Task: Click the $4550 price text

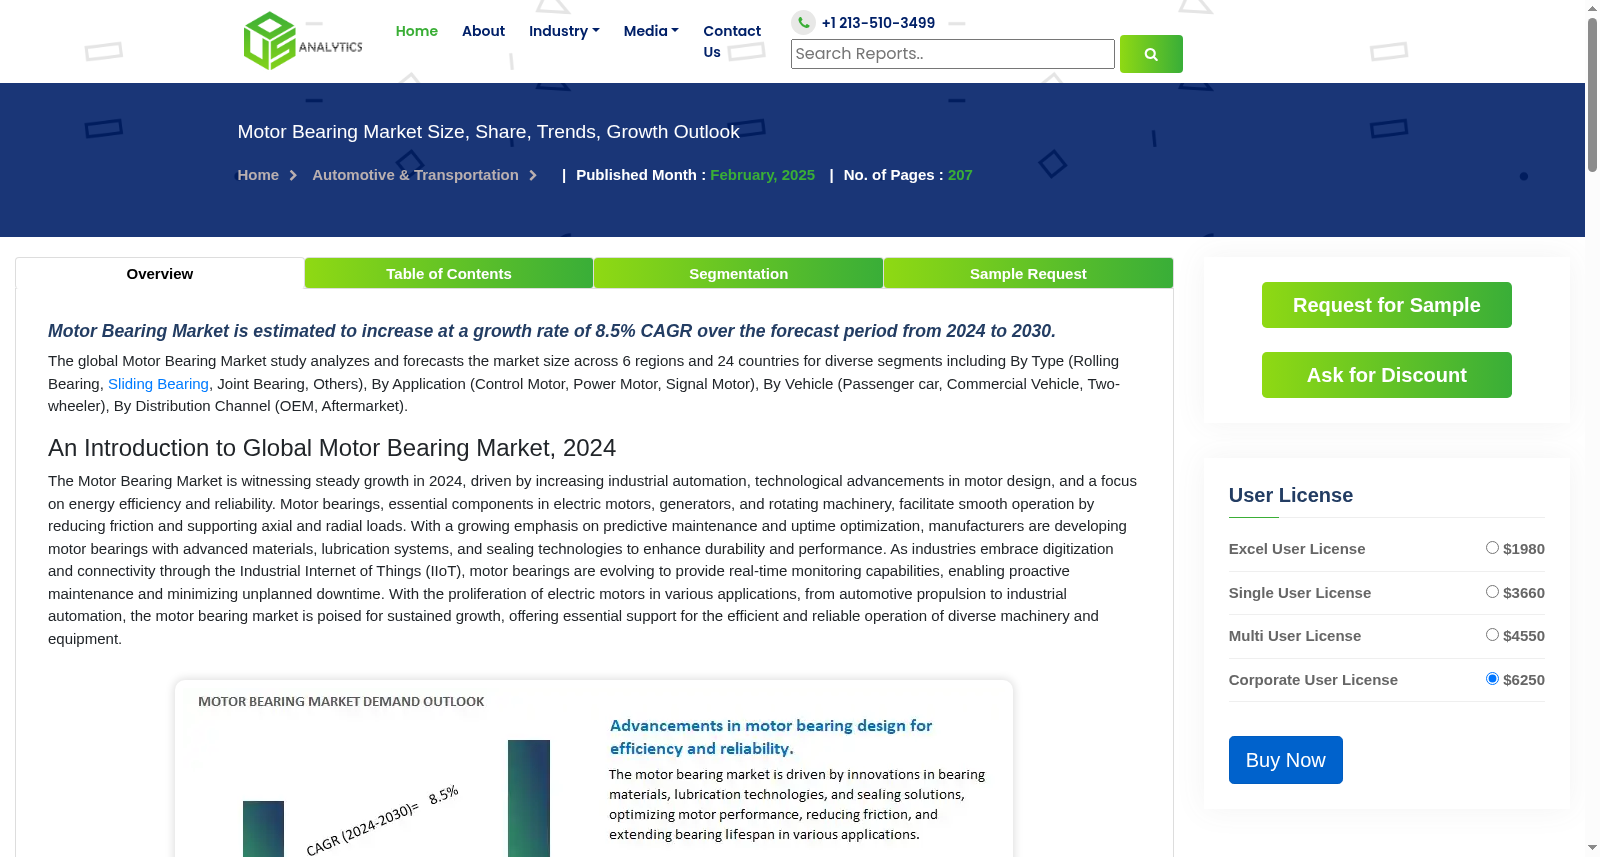Action: 1524,636
